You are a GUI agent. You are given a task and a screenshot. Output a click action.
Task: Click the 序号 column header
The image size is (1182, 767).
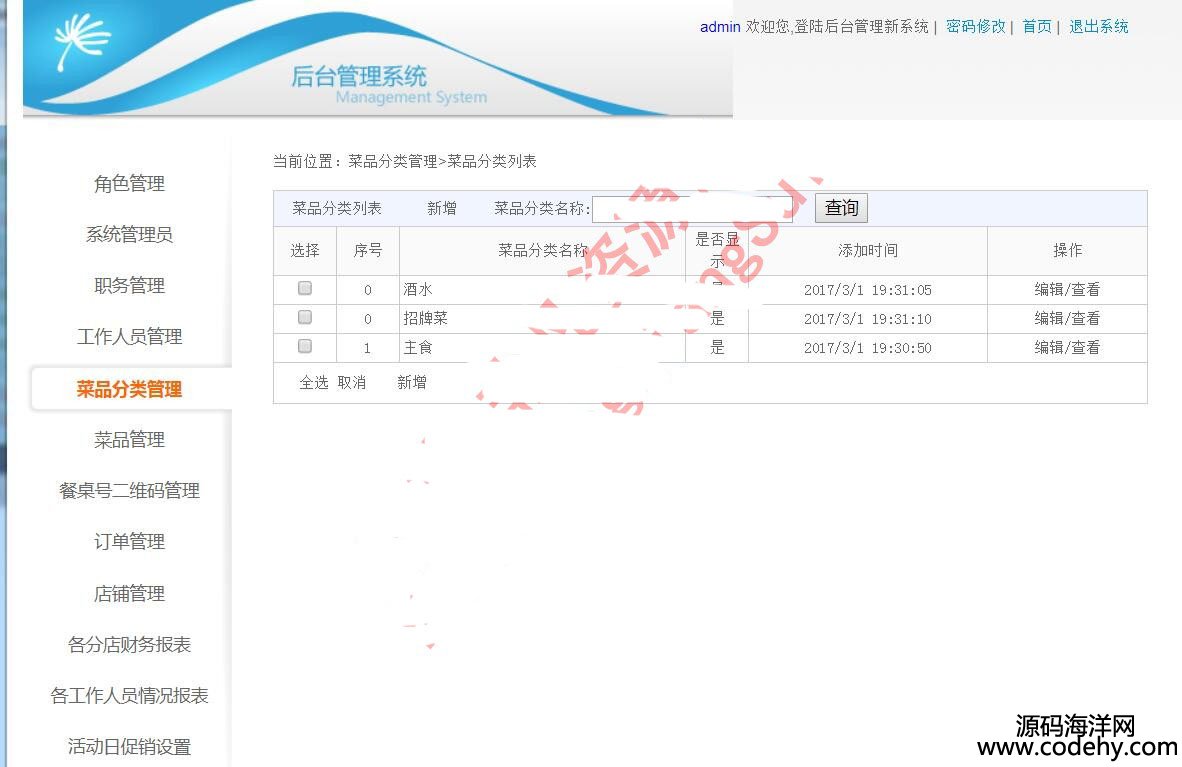pos(368,250)
